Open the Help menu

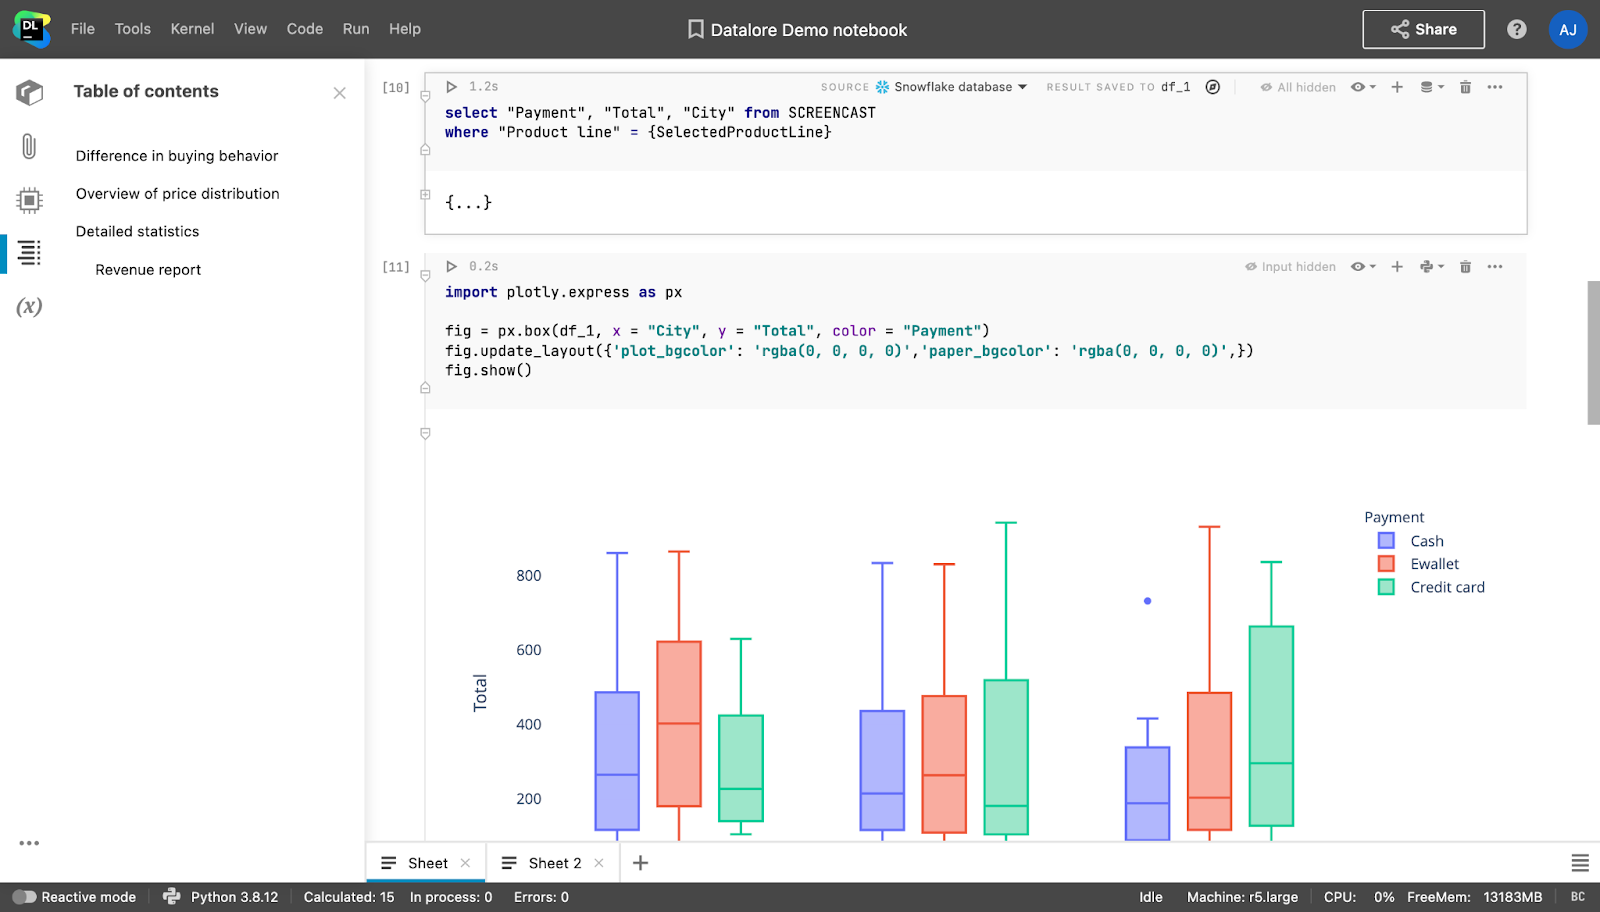[x=405, y=29]
